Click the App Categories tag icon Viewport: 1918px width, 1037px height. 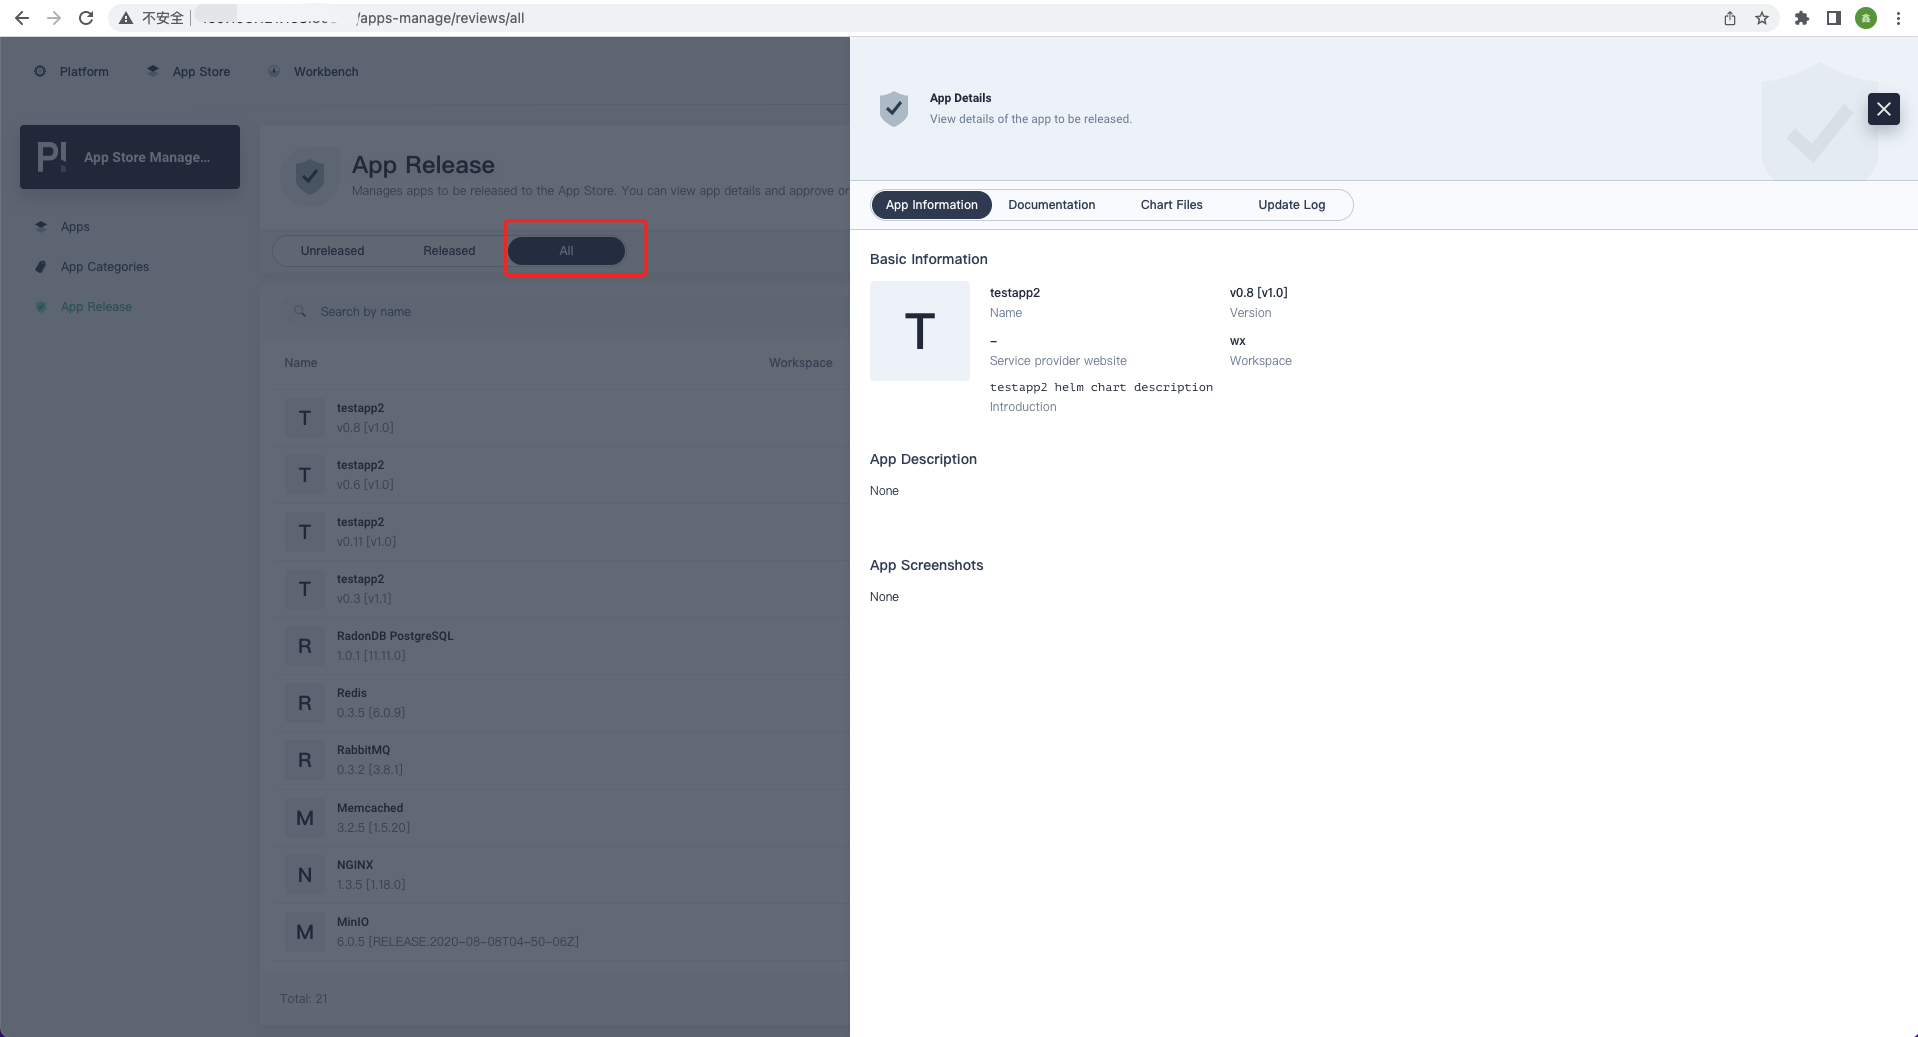41,267
